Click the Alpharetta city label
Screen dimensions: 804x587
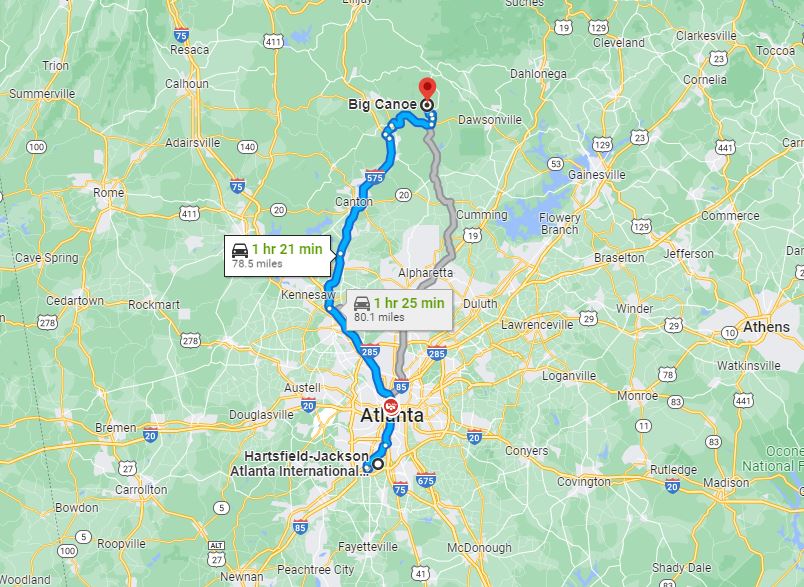click(x=426, y=272)
